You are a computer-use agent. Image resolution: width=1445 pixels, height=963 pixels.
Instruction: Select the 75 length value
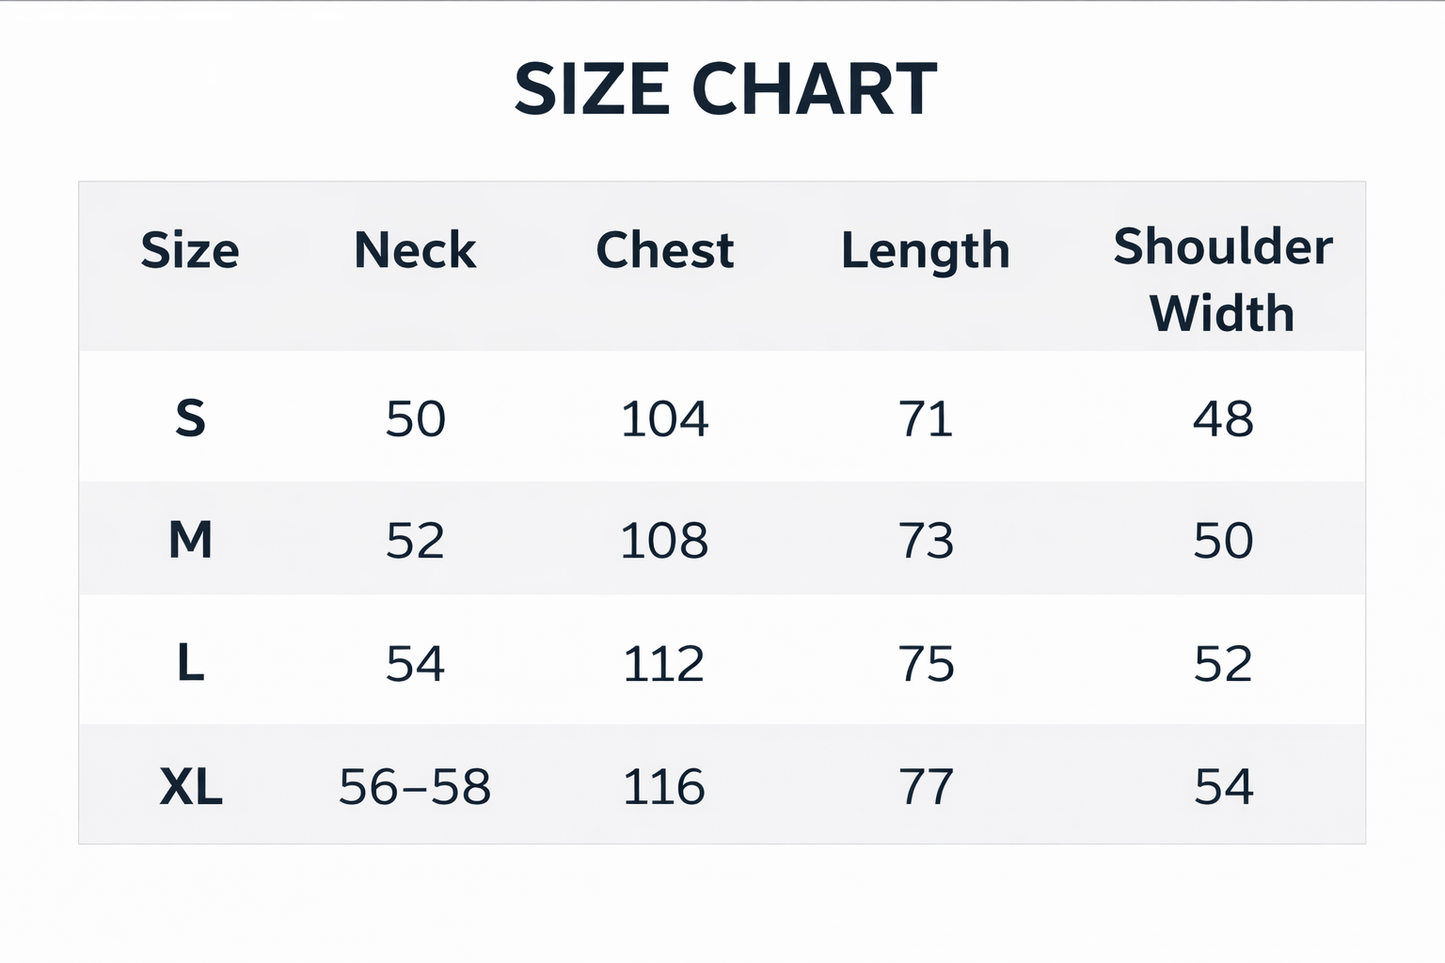click(926, 664)
